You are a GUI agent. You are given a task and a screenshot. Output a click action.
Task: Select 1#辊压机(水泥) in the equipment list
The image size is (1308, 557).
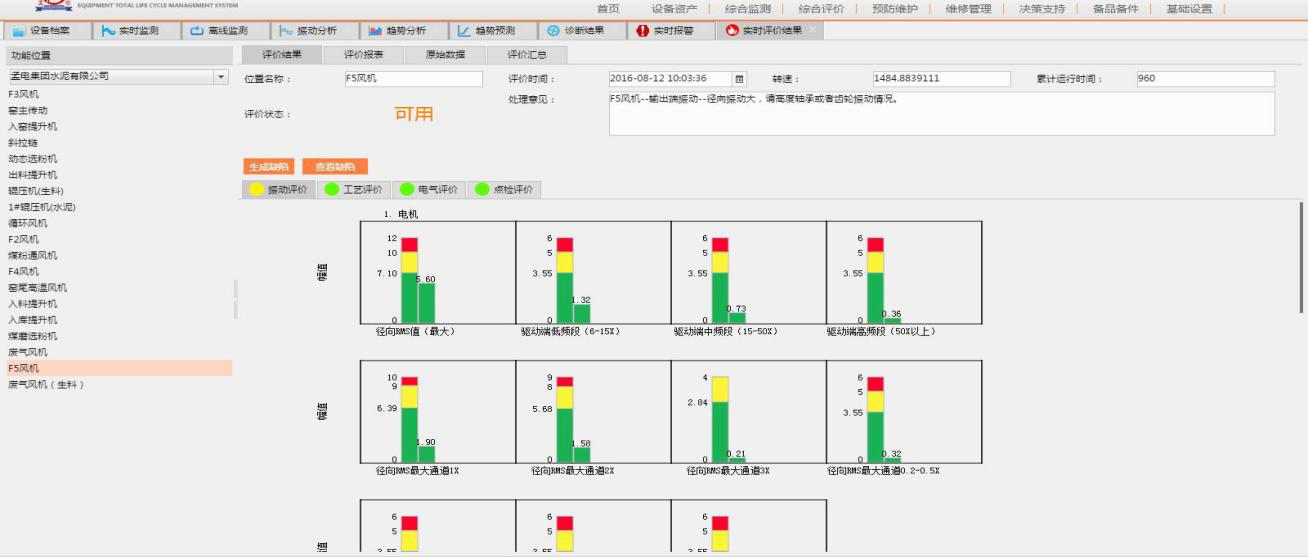[x=42, y=207]
